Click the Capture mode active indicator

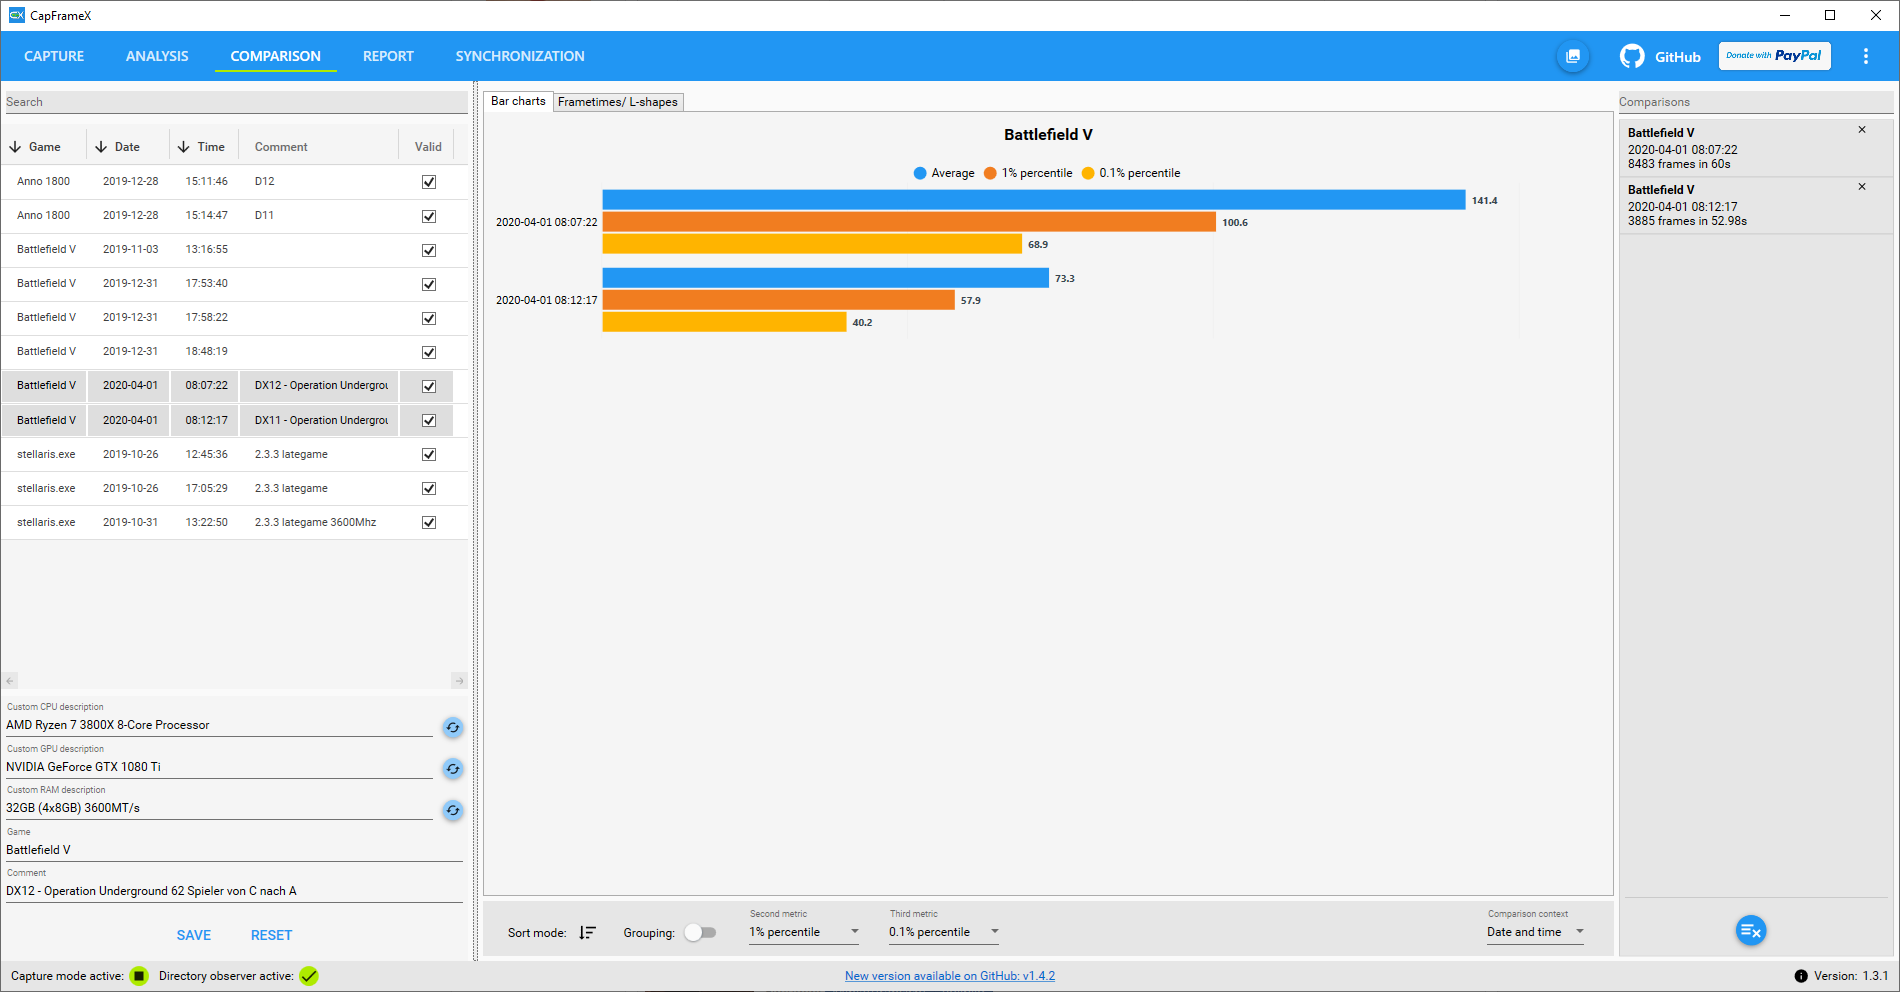click(139, 976)
